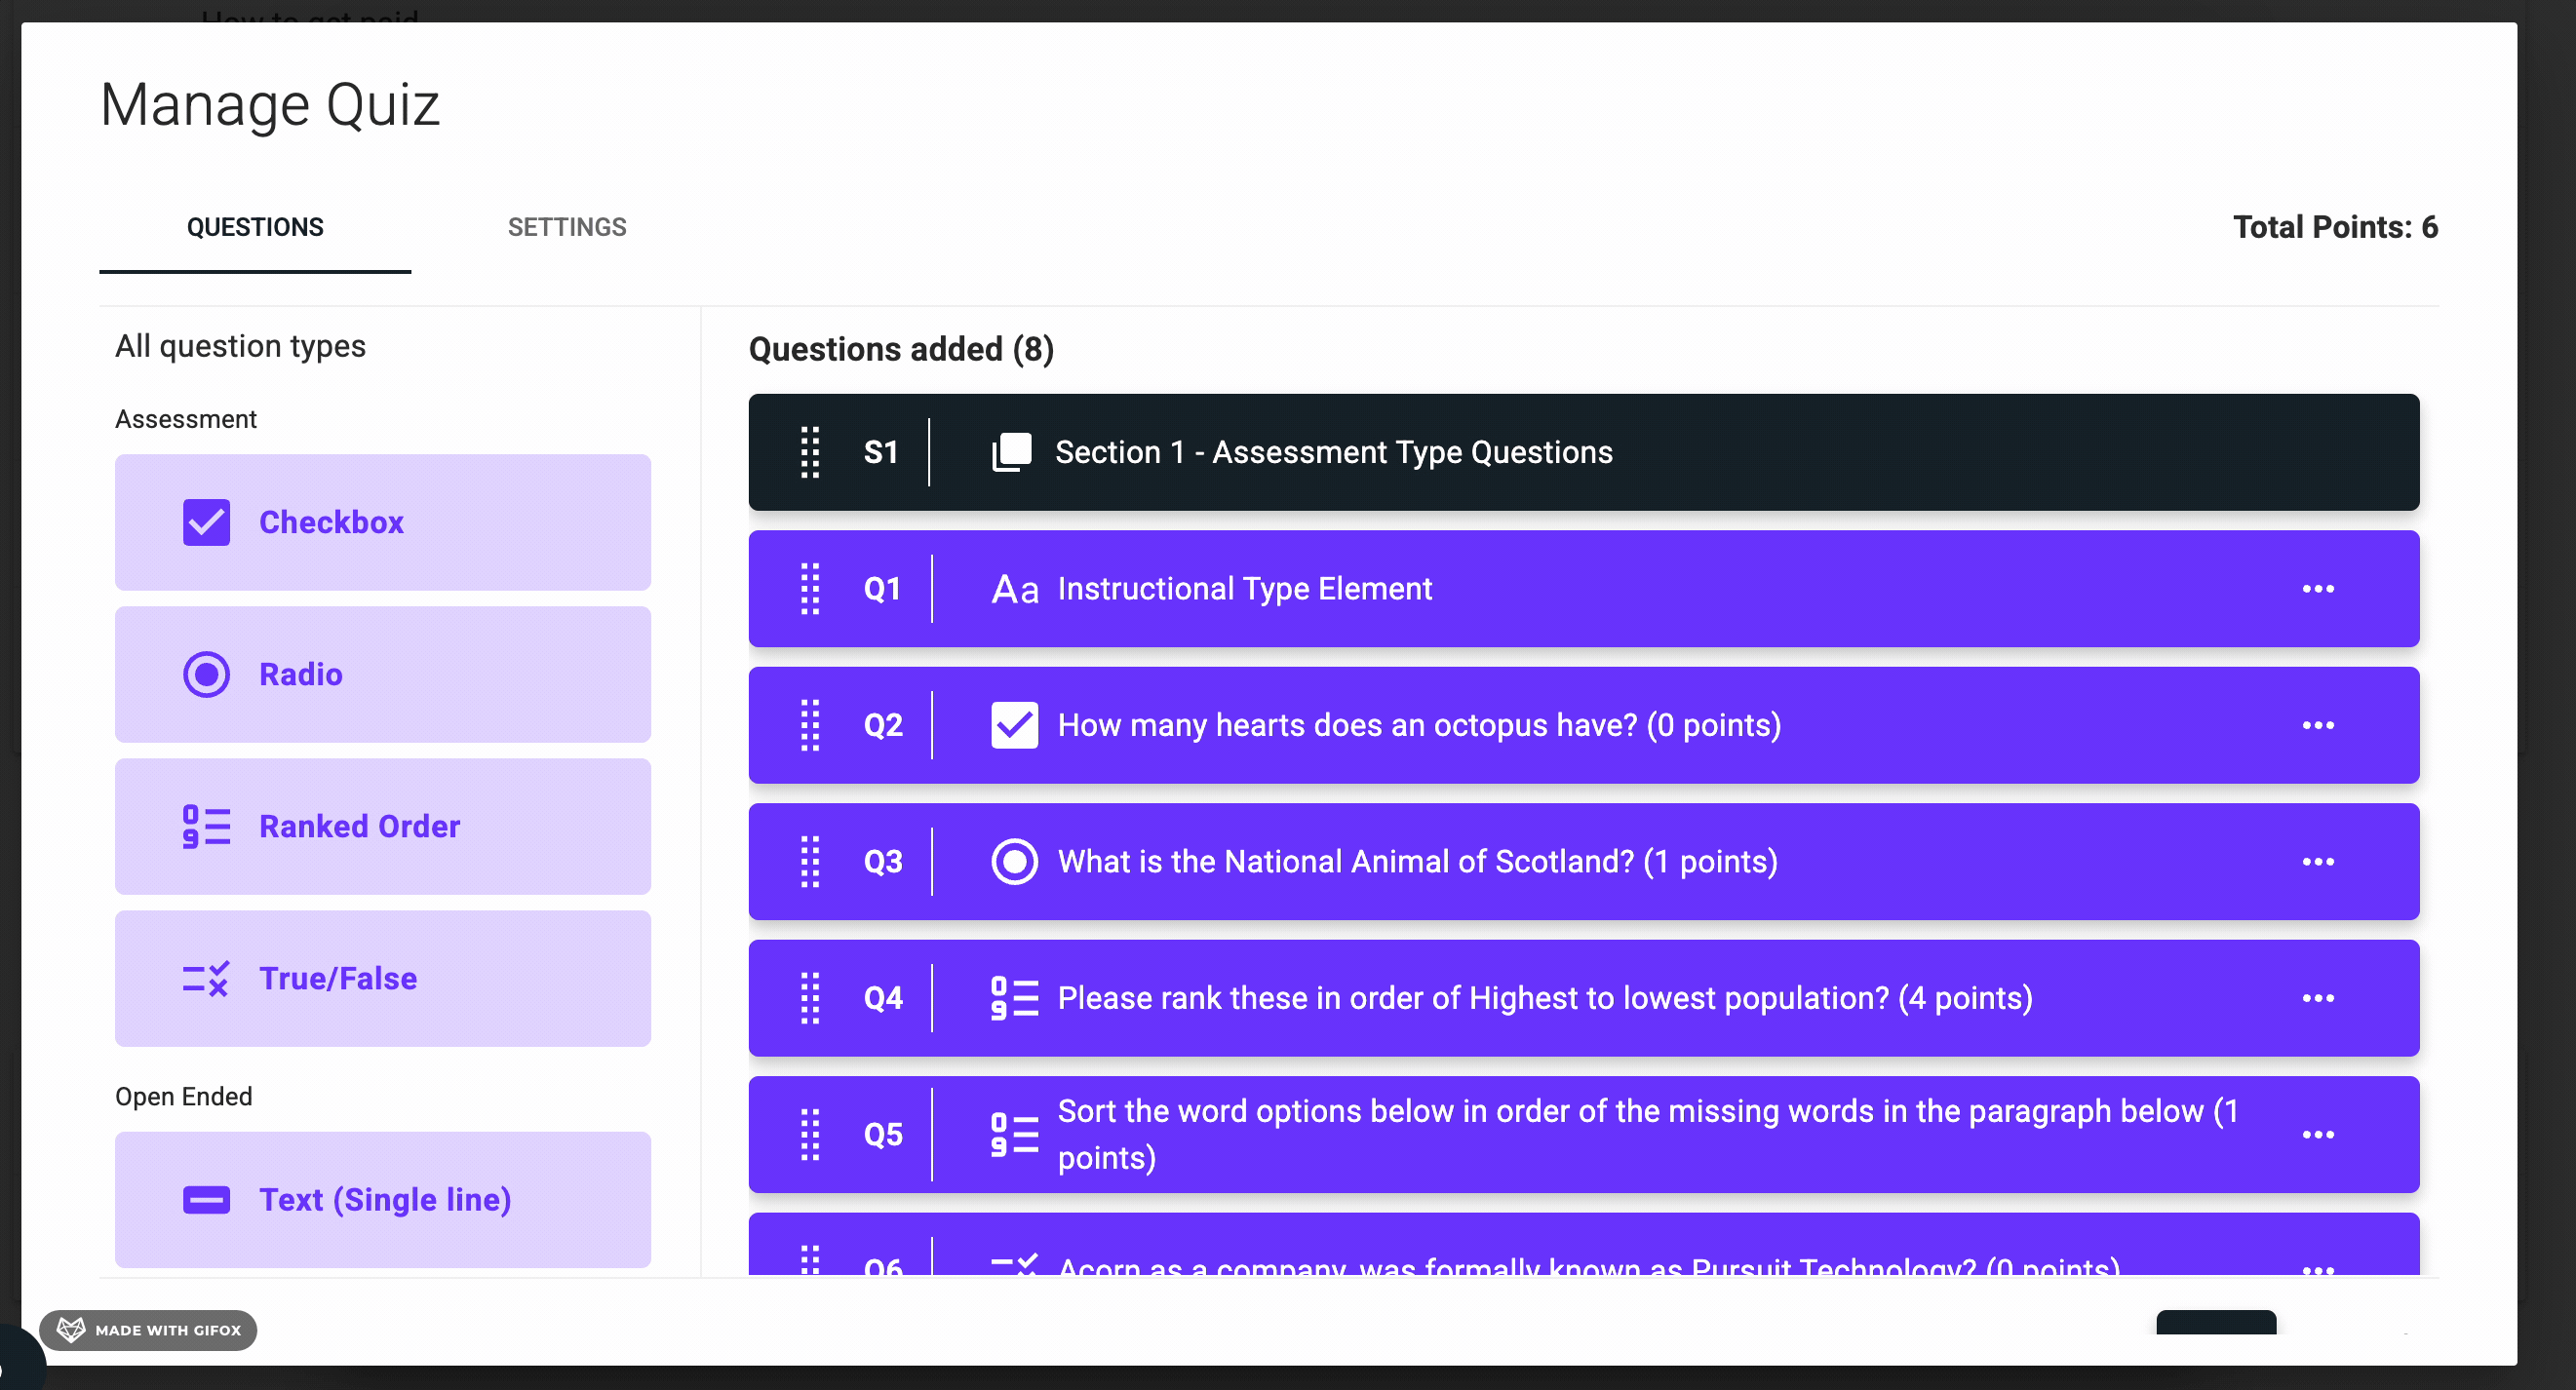Image resolution: width=2576 pixels, height=1390 pixels.
Task: Add a Ranked Order question
Action: tap(382, 826)
